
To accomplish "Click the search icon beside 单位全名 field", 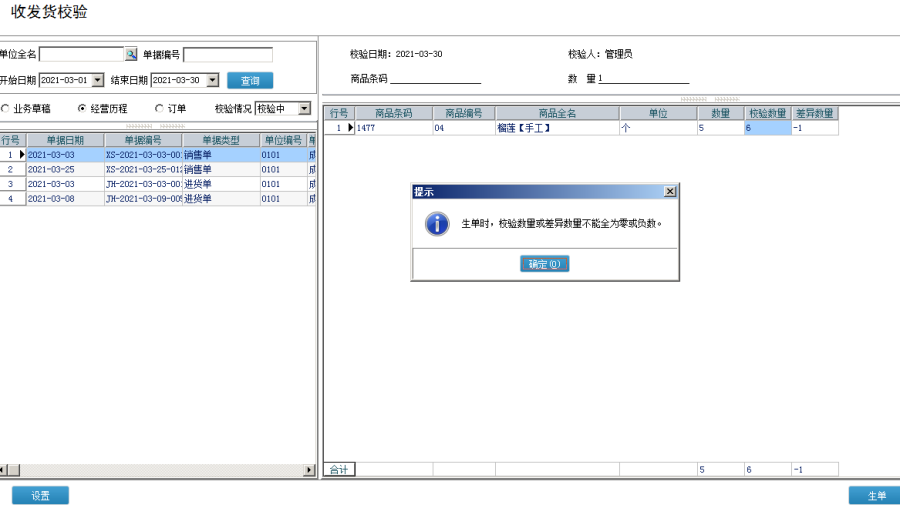I will coord(130,55).
